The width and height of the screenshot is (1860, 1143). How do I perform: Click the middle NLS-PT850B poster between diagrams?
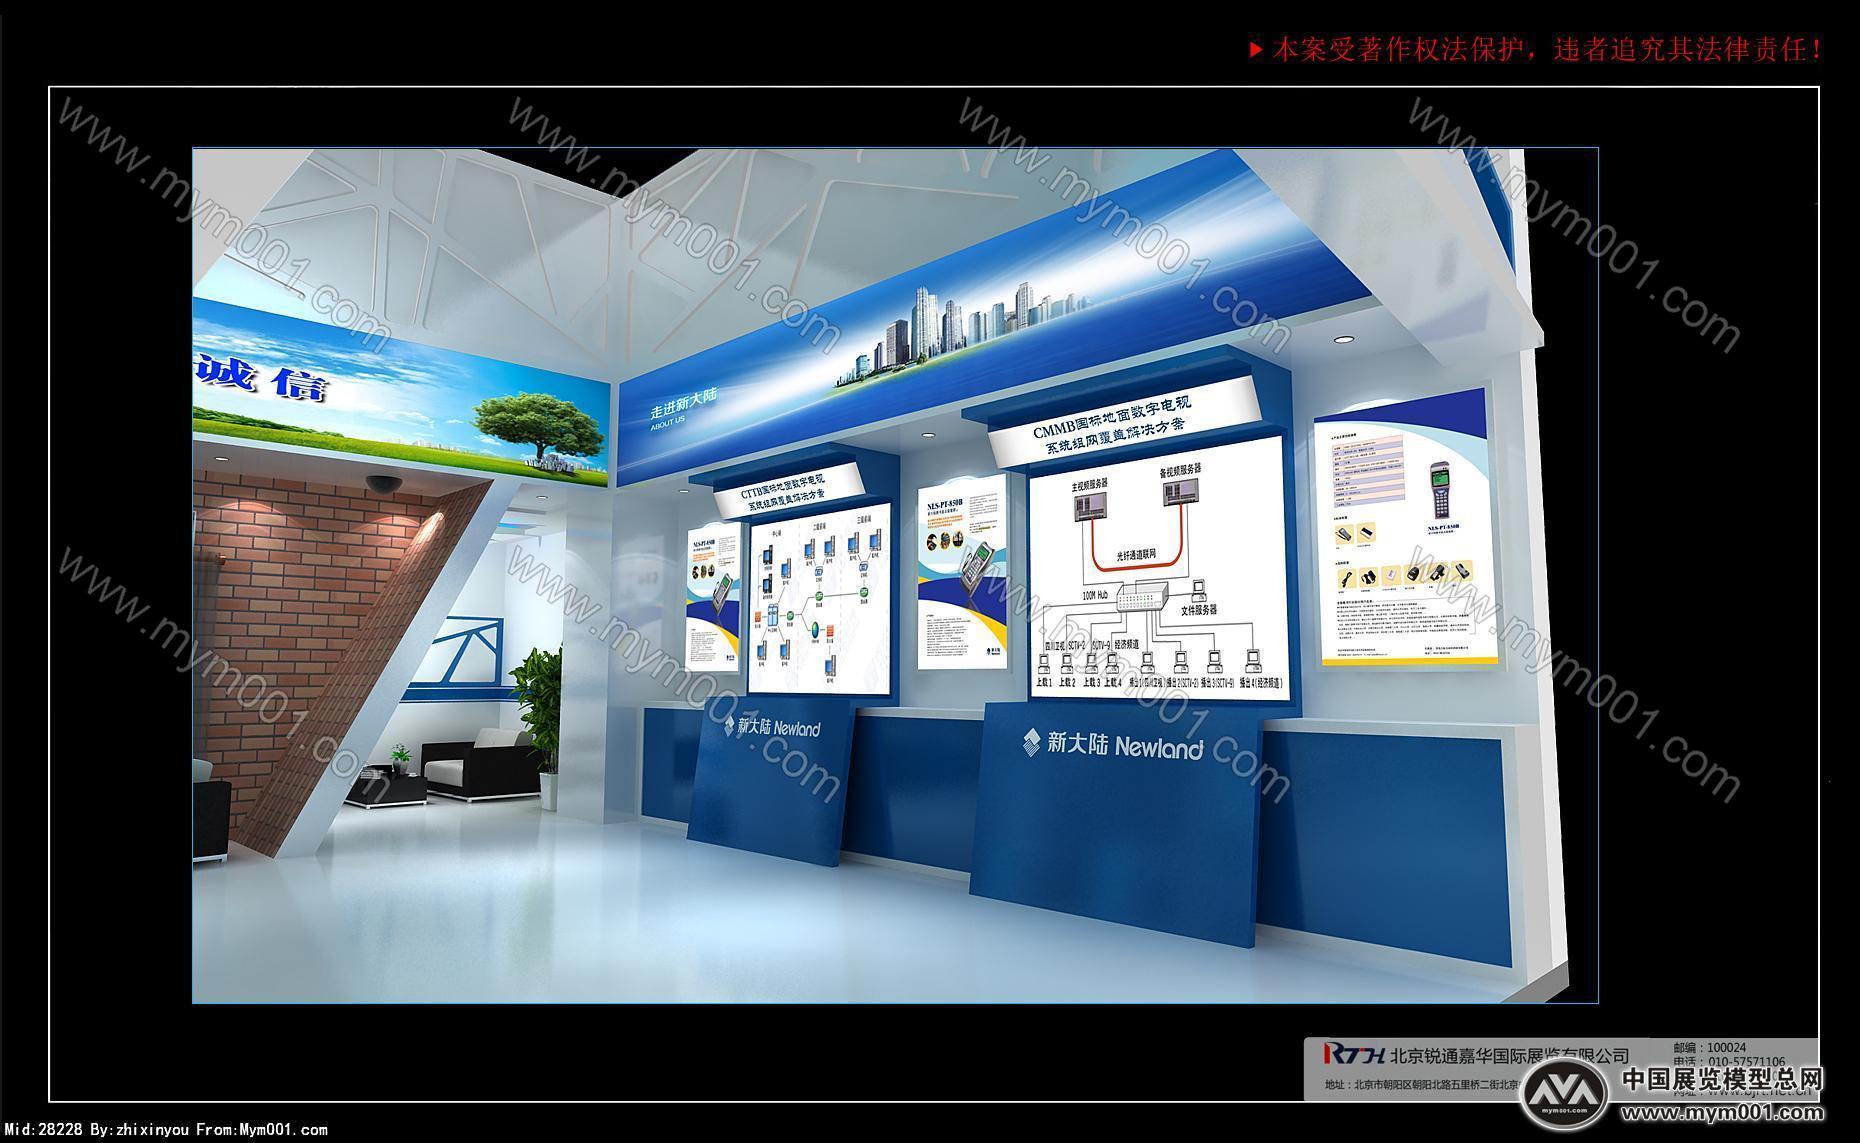coord(962,571)
